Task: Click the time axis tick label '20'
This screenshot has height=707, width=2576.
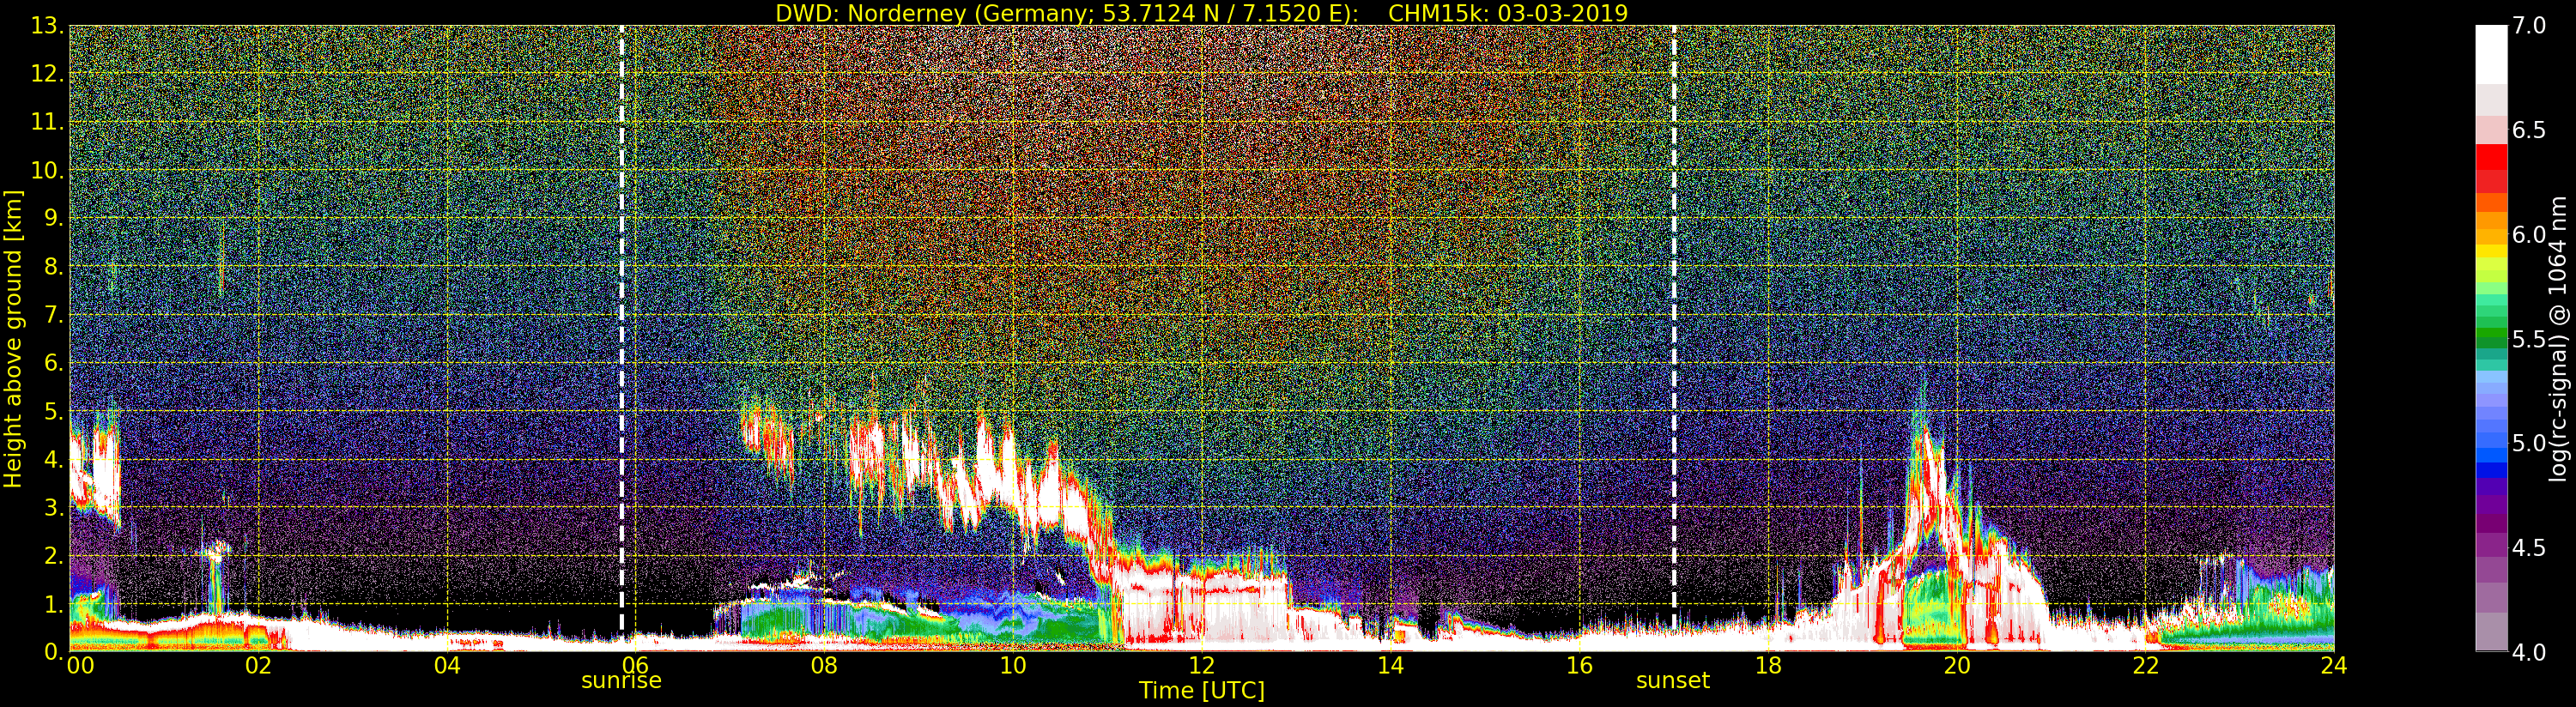Action: (x=1957, y=666)
